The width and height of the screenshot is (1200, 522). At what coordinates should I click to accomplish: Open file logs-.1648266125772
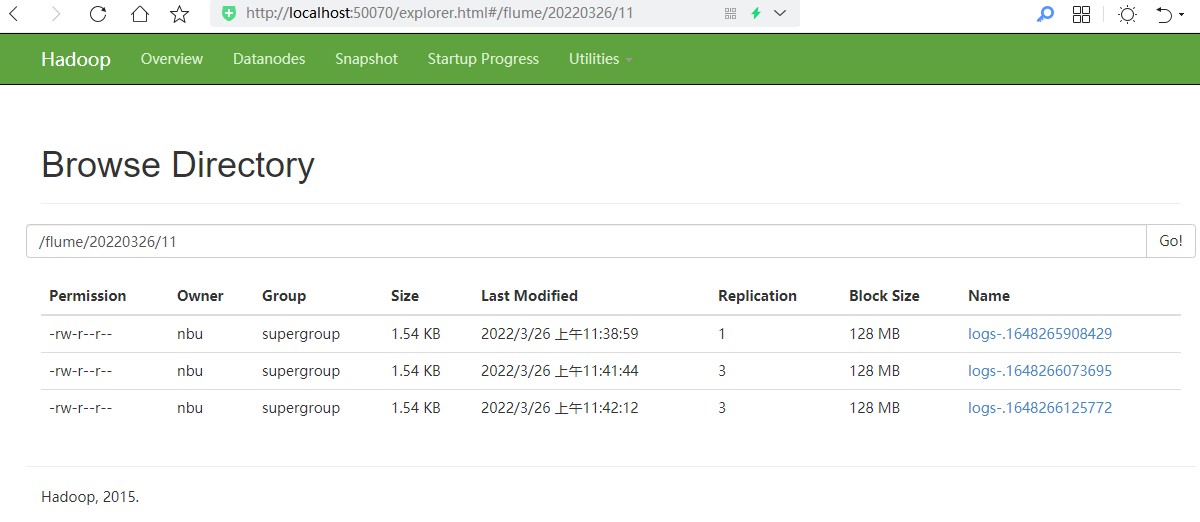coord(1040,408)
